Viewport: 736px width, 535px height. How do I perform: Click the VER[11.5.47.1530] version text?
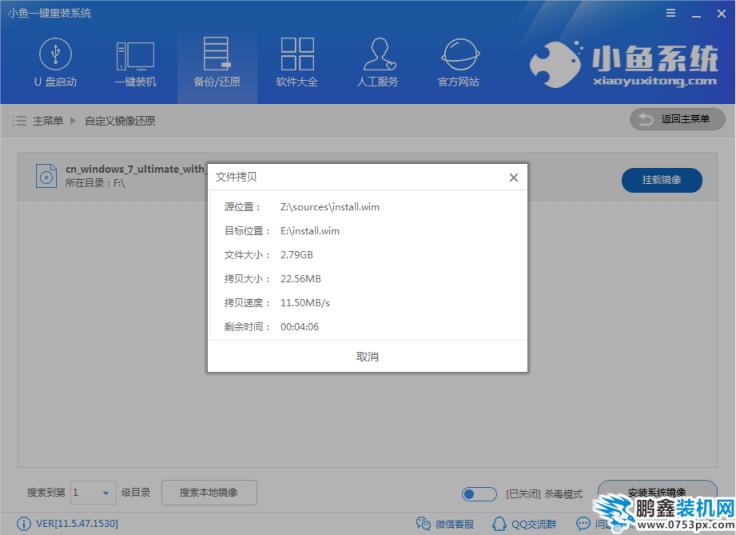pos(77,523)
